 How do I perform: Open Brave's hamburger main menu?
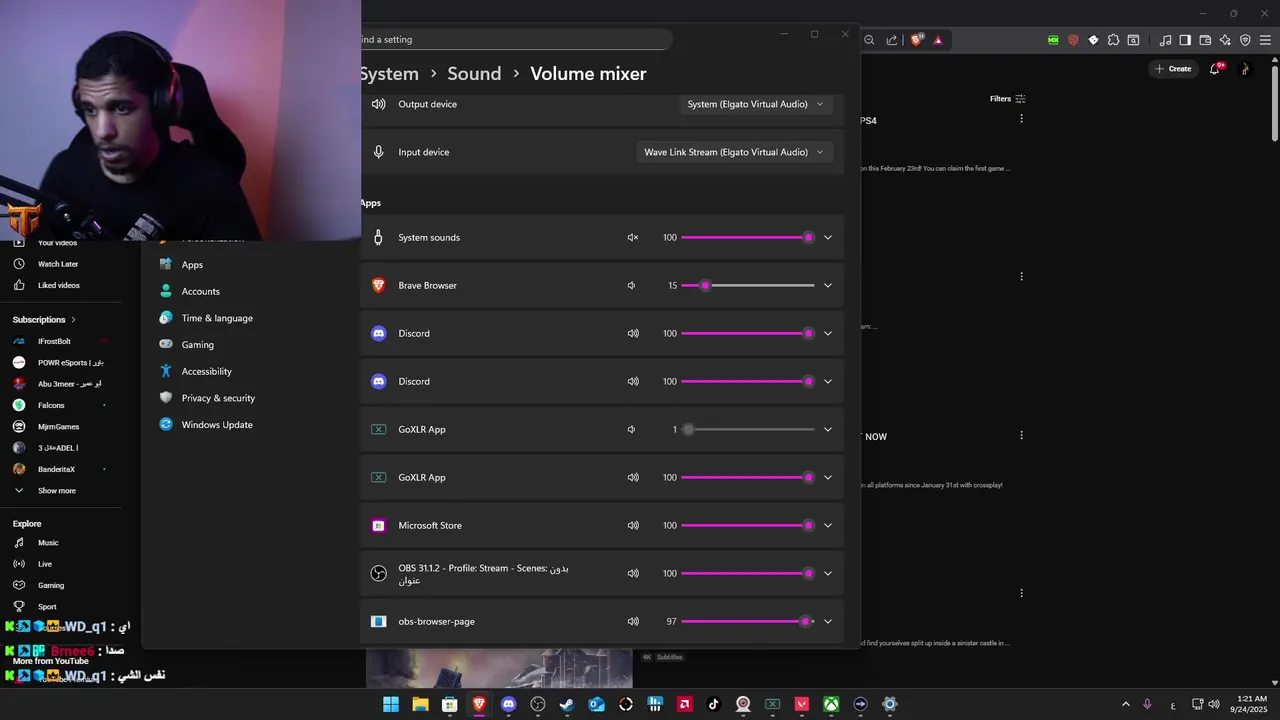1265,40
